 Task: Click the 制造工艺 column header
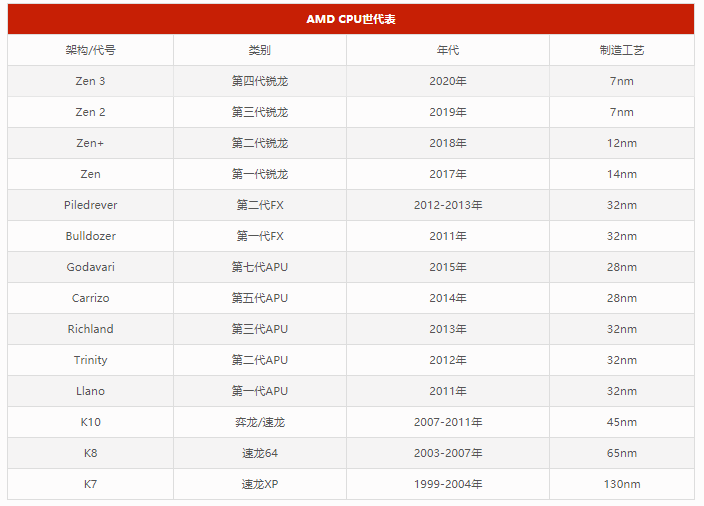tap(621, 50)
